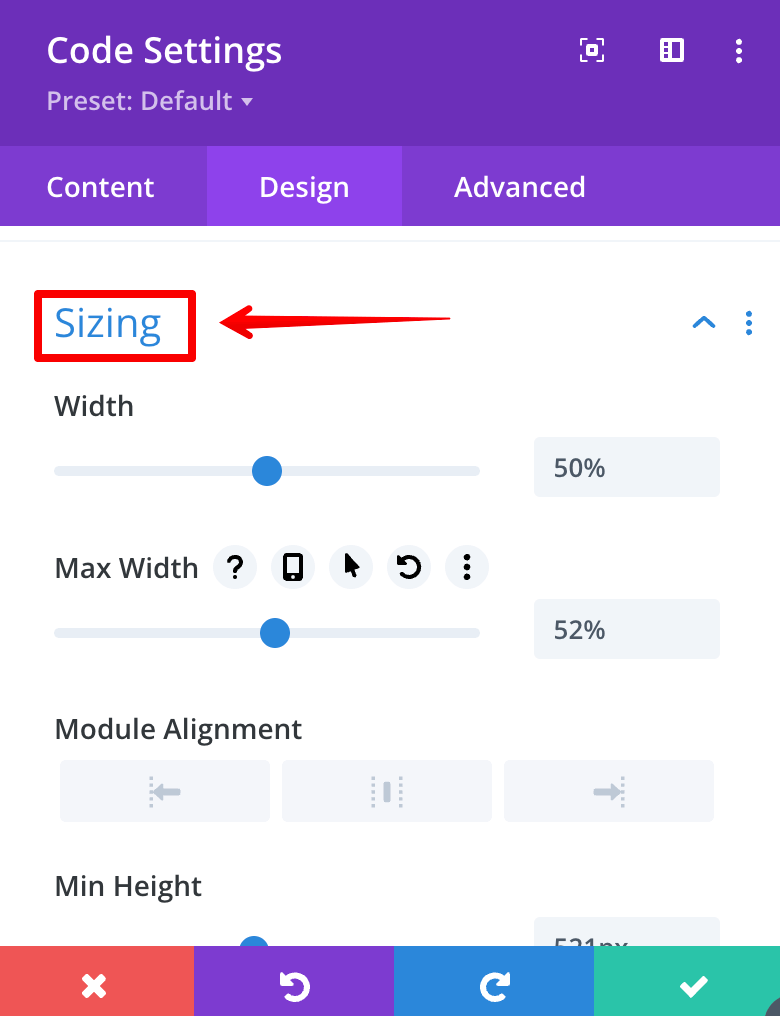The image size is (780, 1016).
Task: Select right module alignment
Action: (608, 791)
